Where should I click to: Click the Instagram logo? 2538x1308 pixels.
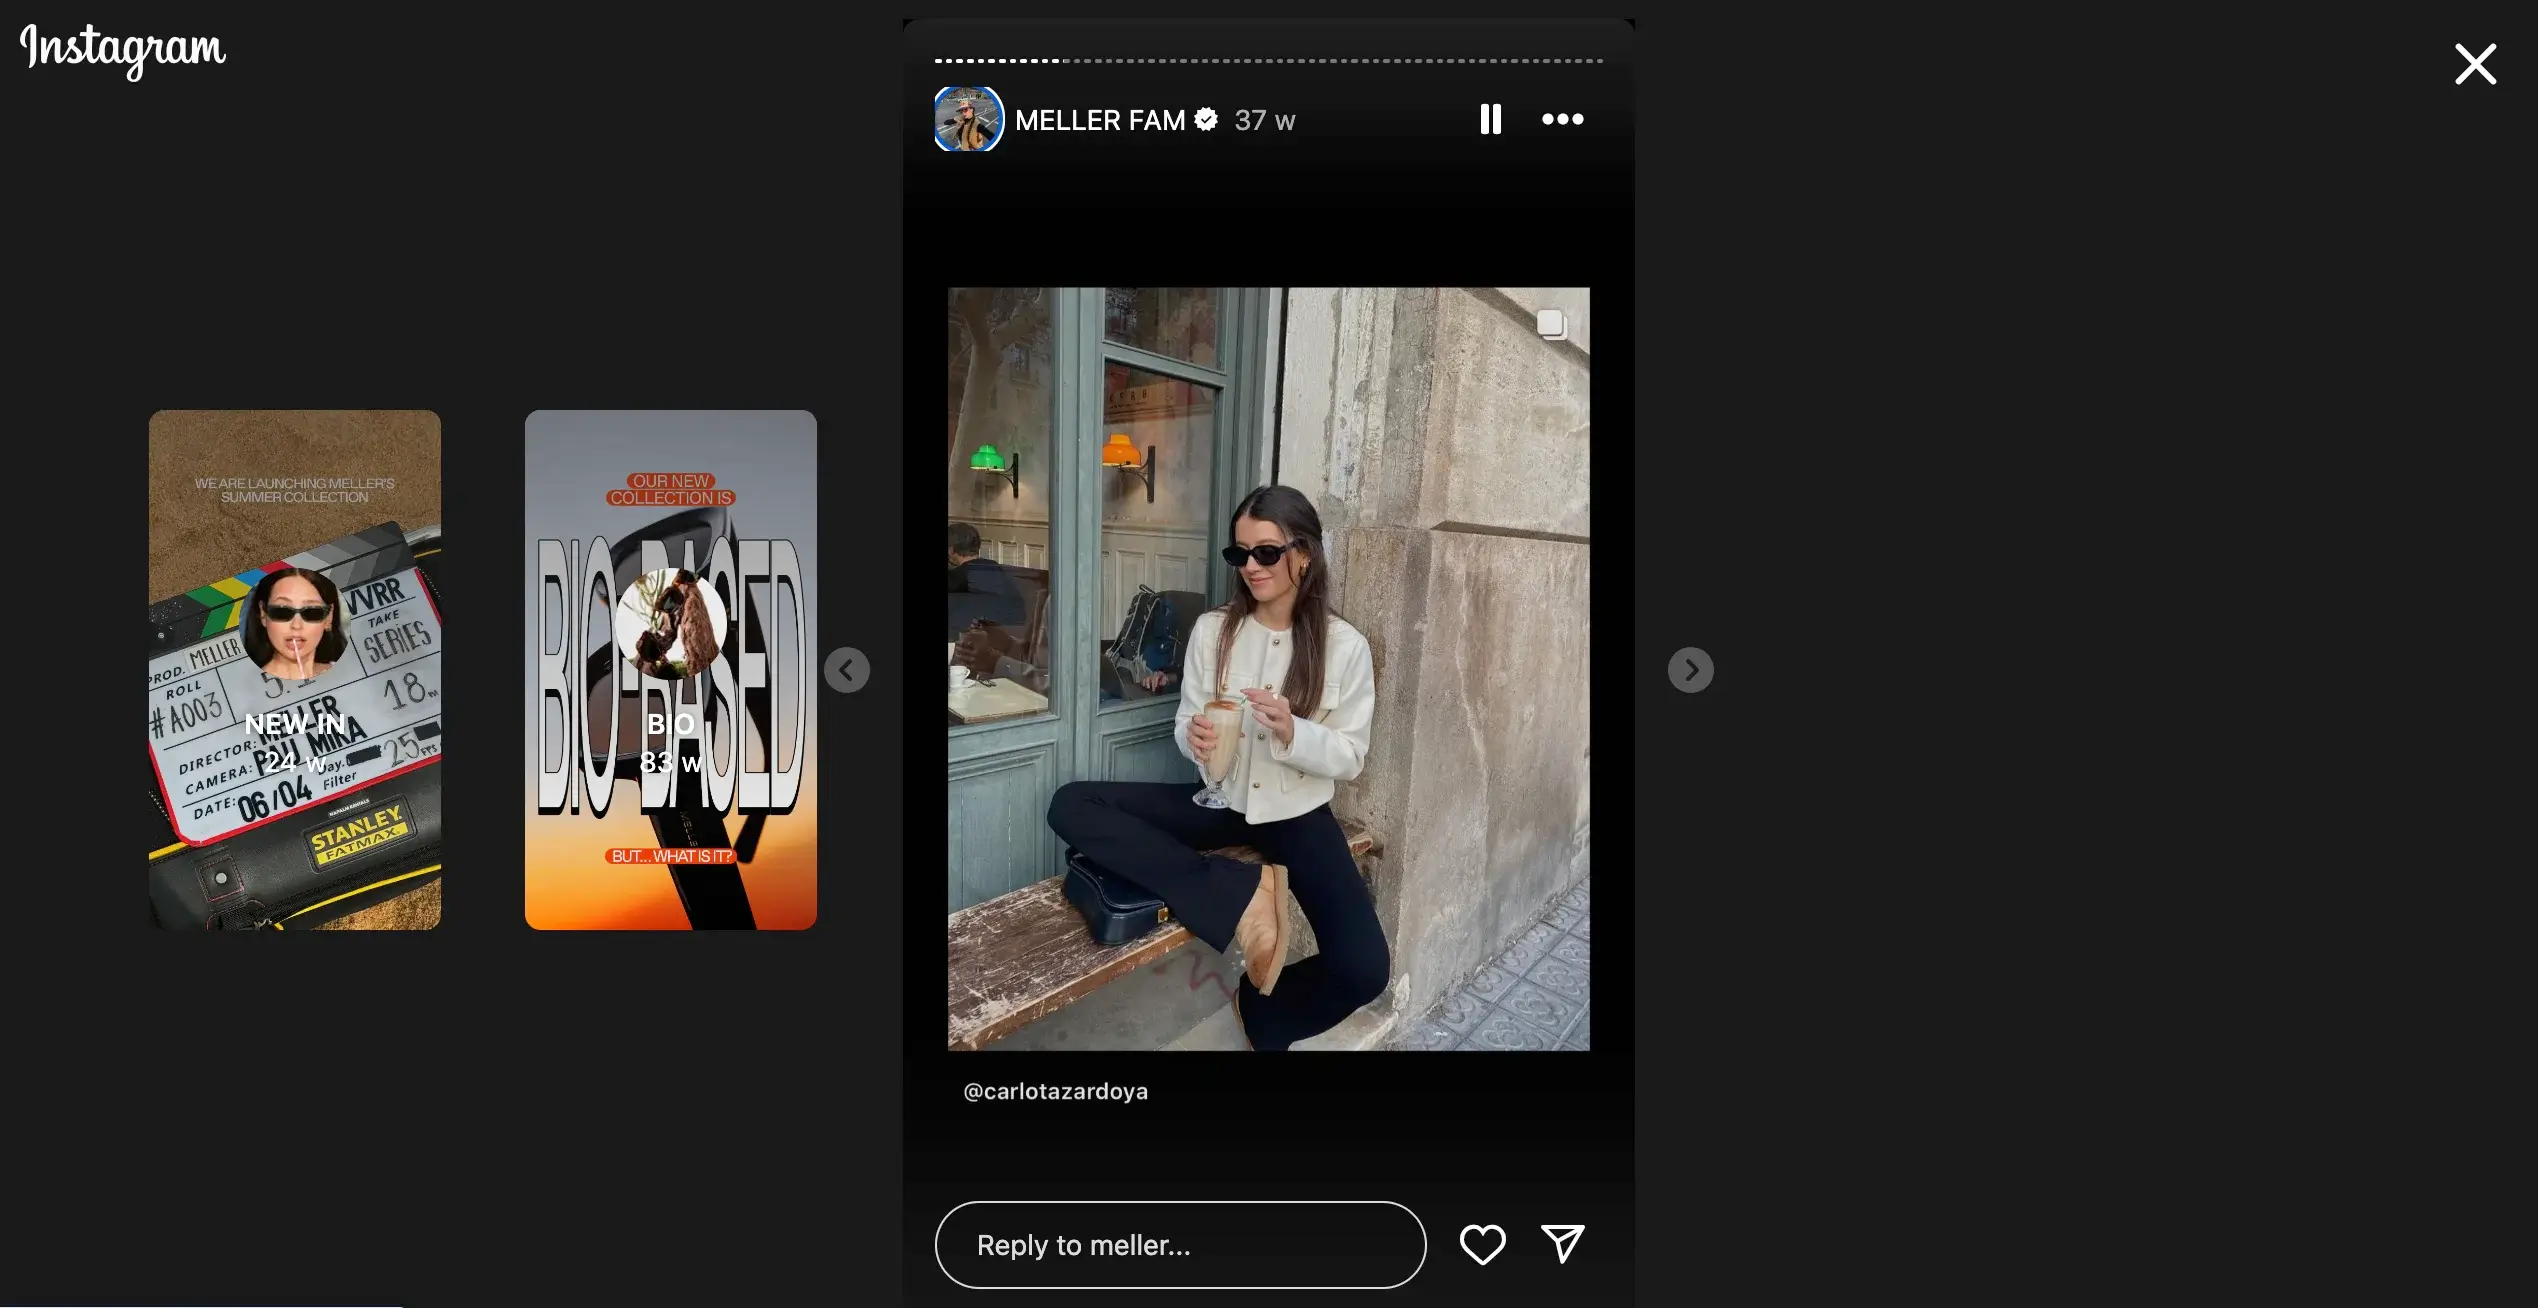pos(123,50)
